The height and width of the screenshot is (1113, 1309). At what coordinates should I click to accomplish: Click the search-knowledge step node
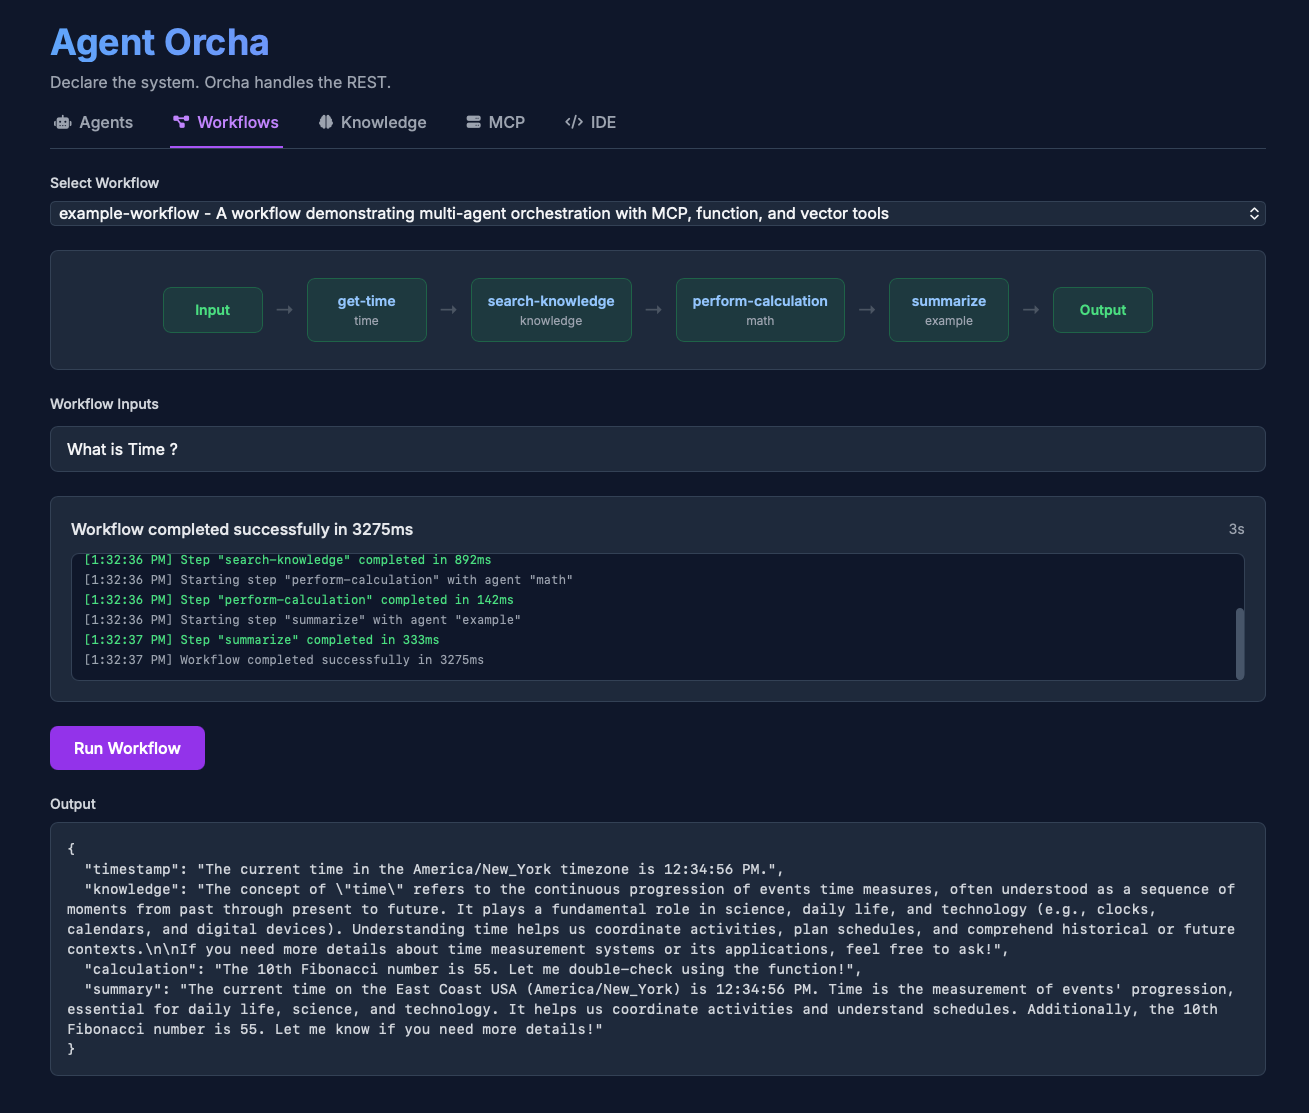551,310
